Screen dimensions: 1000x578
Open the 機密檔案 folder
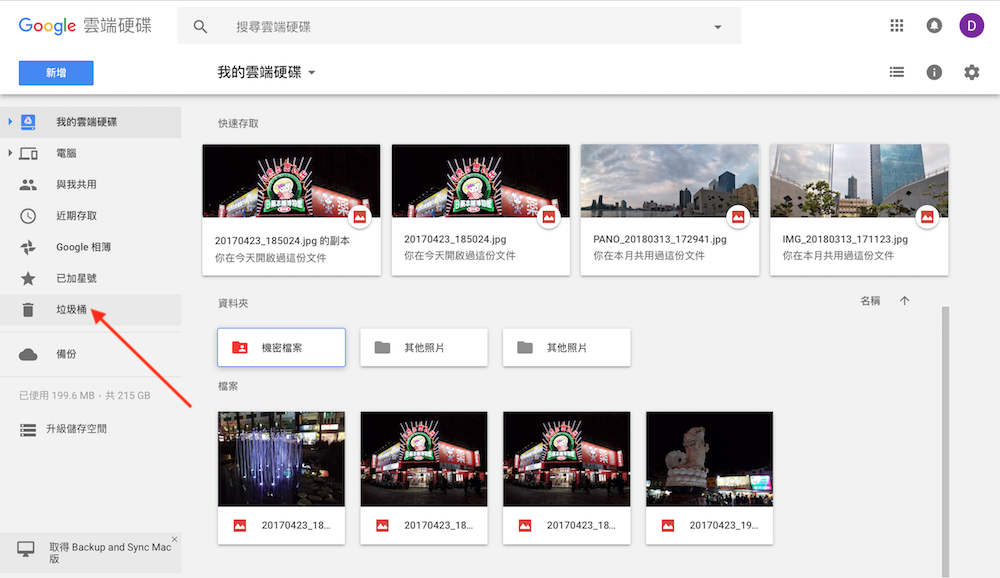click(x=281, y=347)
